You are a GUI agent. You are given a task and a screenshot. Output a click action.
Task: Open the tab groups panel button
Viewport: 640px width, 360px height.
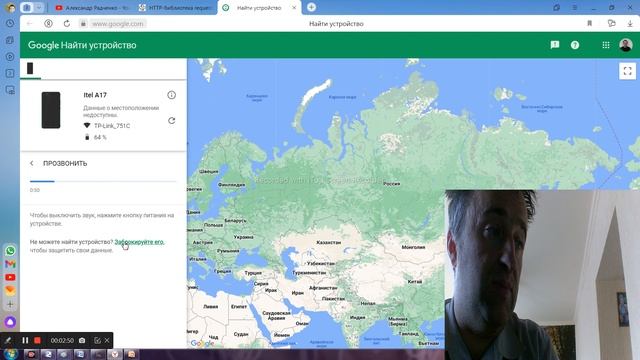tap(27, 8)
